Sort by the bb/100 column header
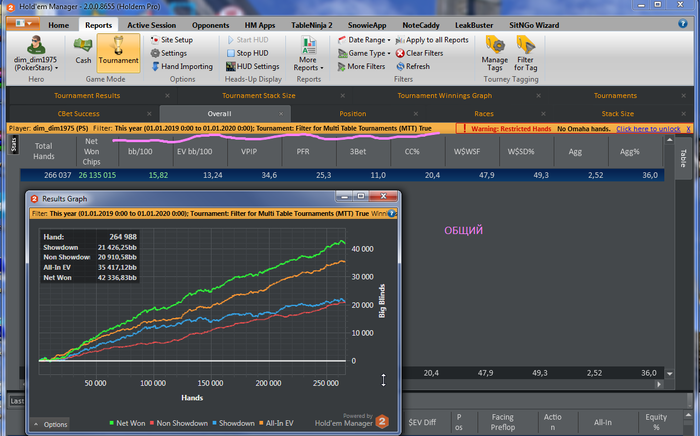The image size is (700, 436). click(140, 152)
